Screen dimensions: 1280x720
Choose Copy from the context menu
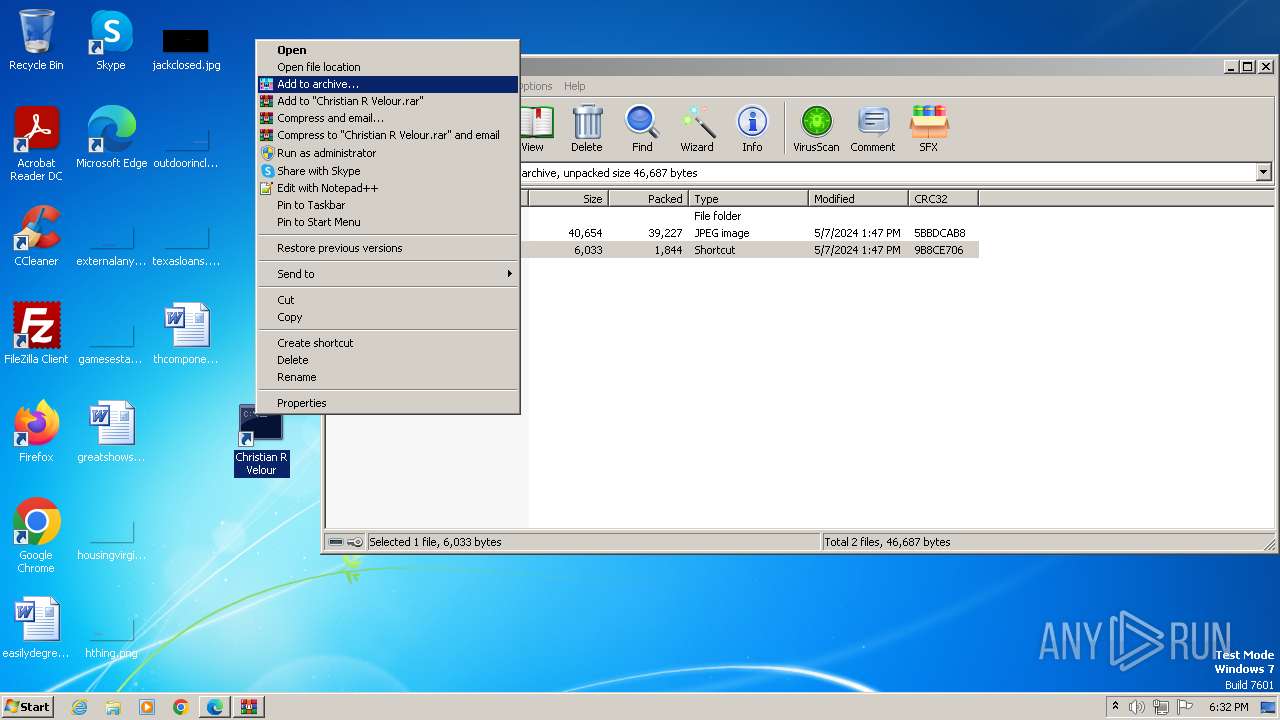pyautogui.click(x=387, y=317)
